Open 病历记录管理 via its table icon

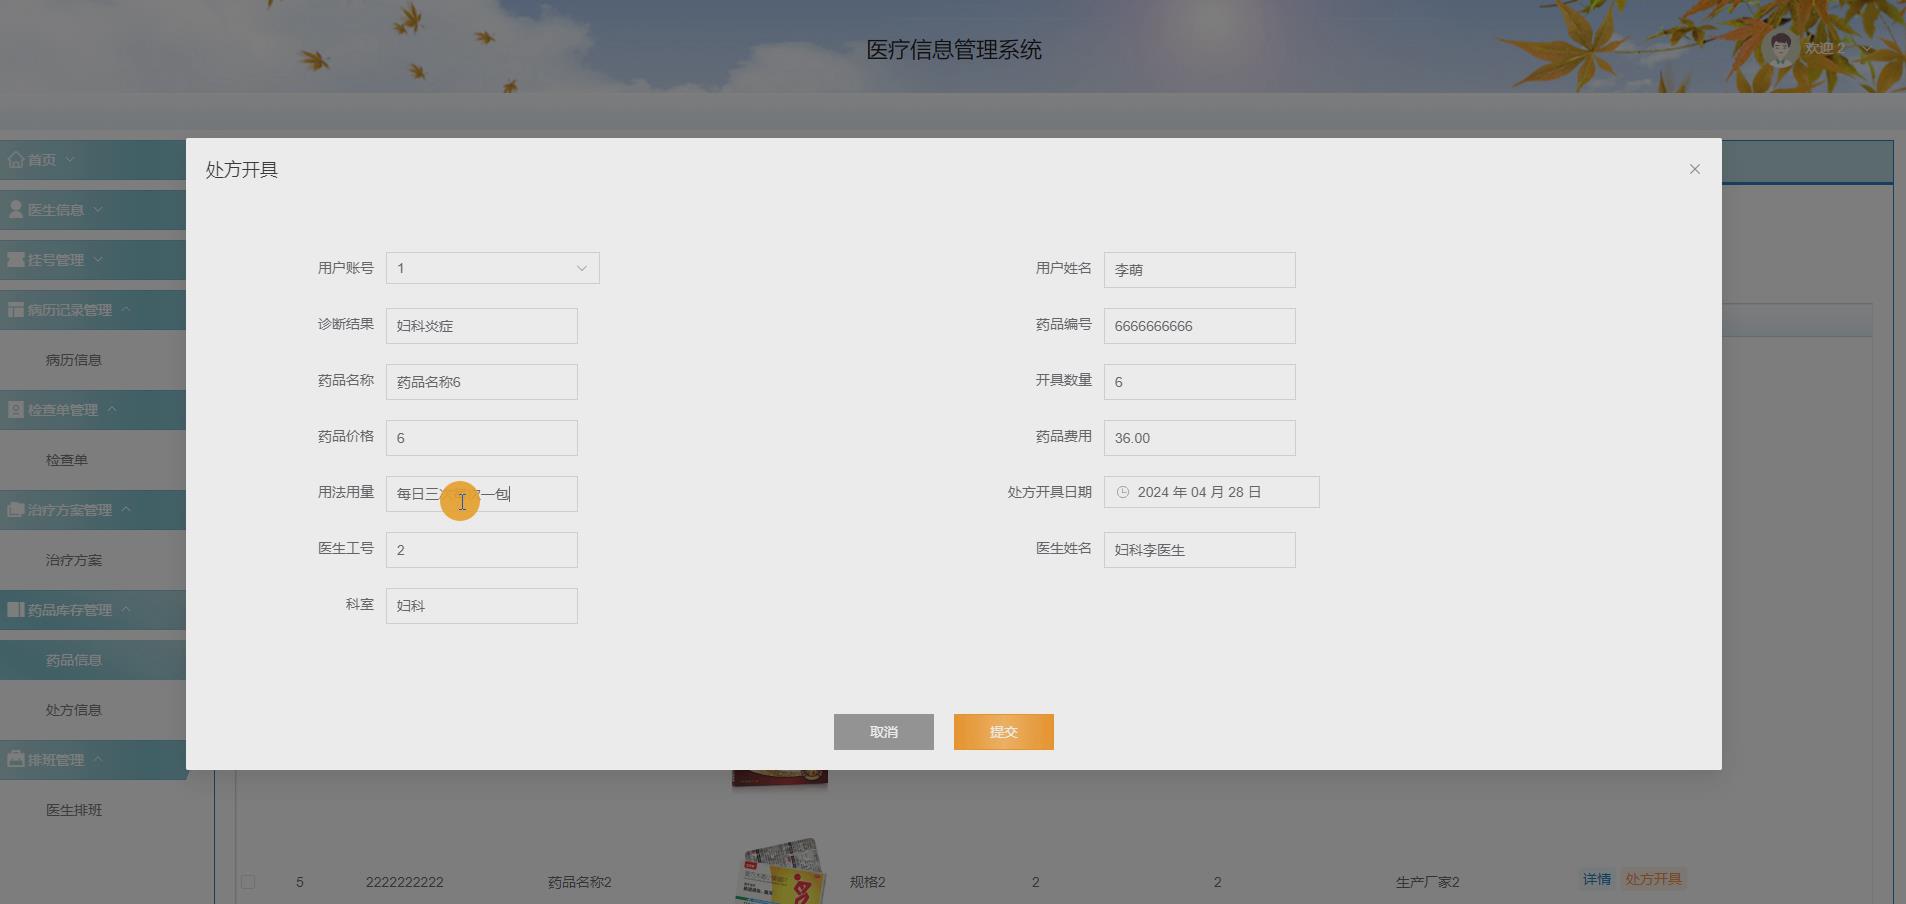coord(15,309)
